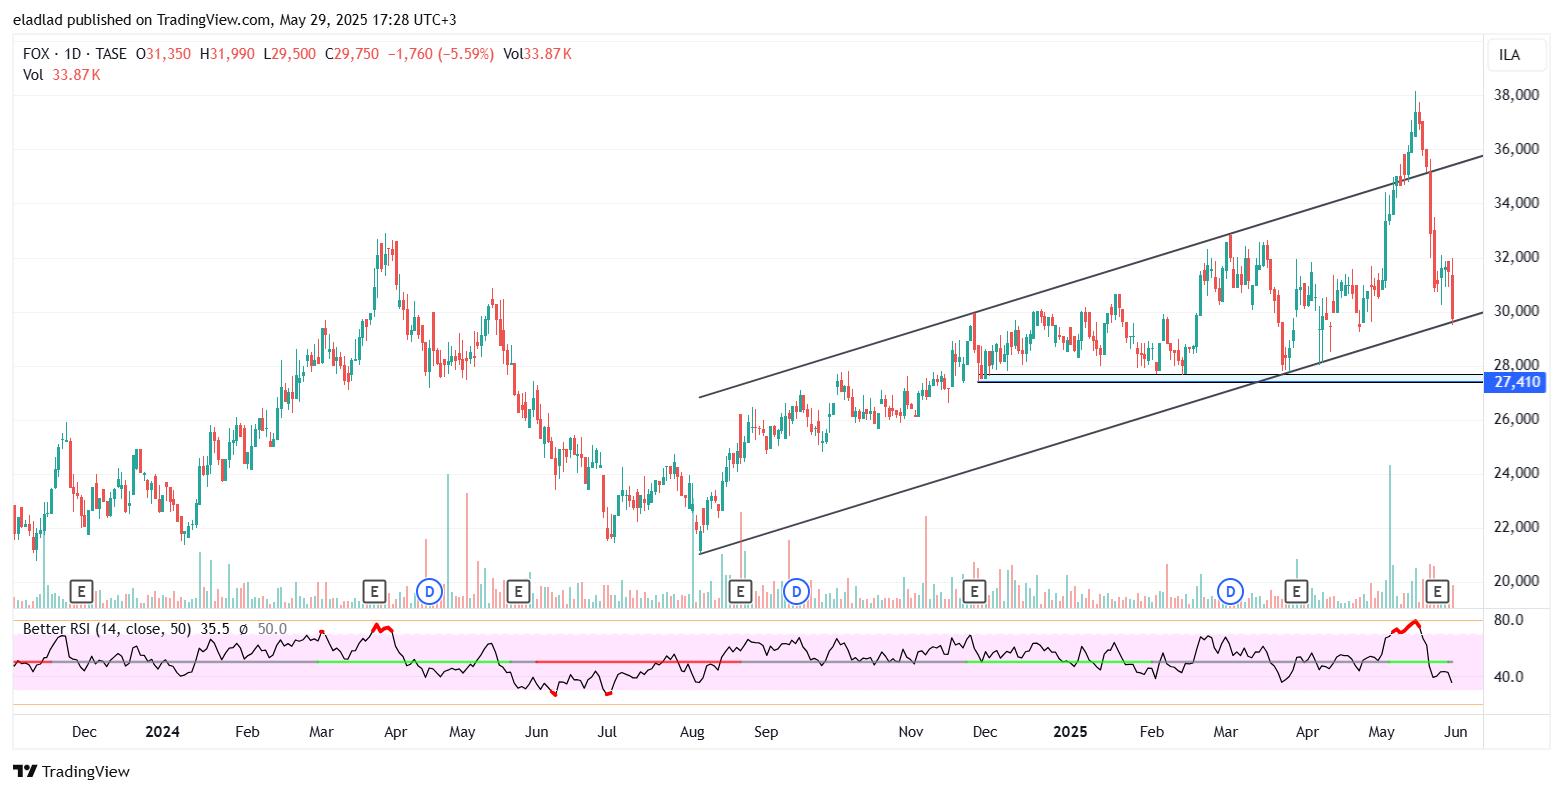Click the 28,000 price axis label
Screen dimensions: 1563x793
pyautogui.click(x=1515, y=365)
